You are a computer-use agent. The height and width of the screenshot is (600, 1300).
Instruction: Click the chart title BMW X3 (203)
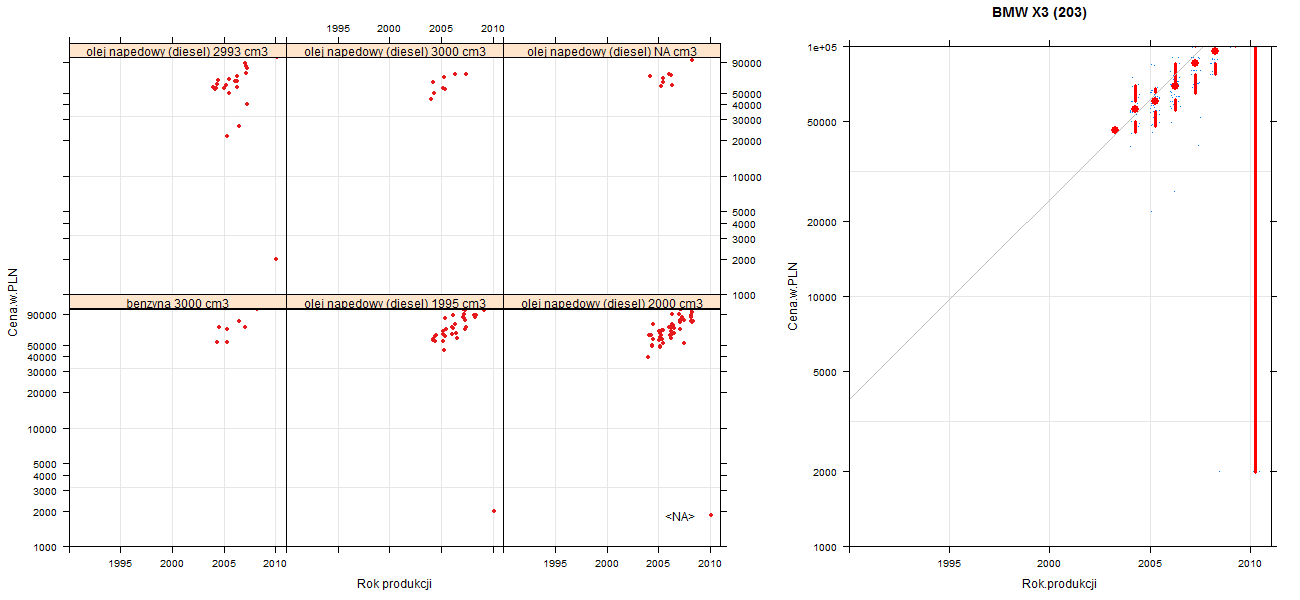(1039, 14)
